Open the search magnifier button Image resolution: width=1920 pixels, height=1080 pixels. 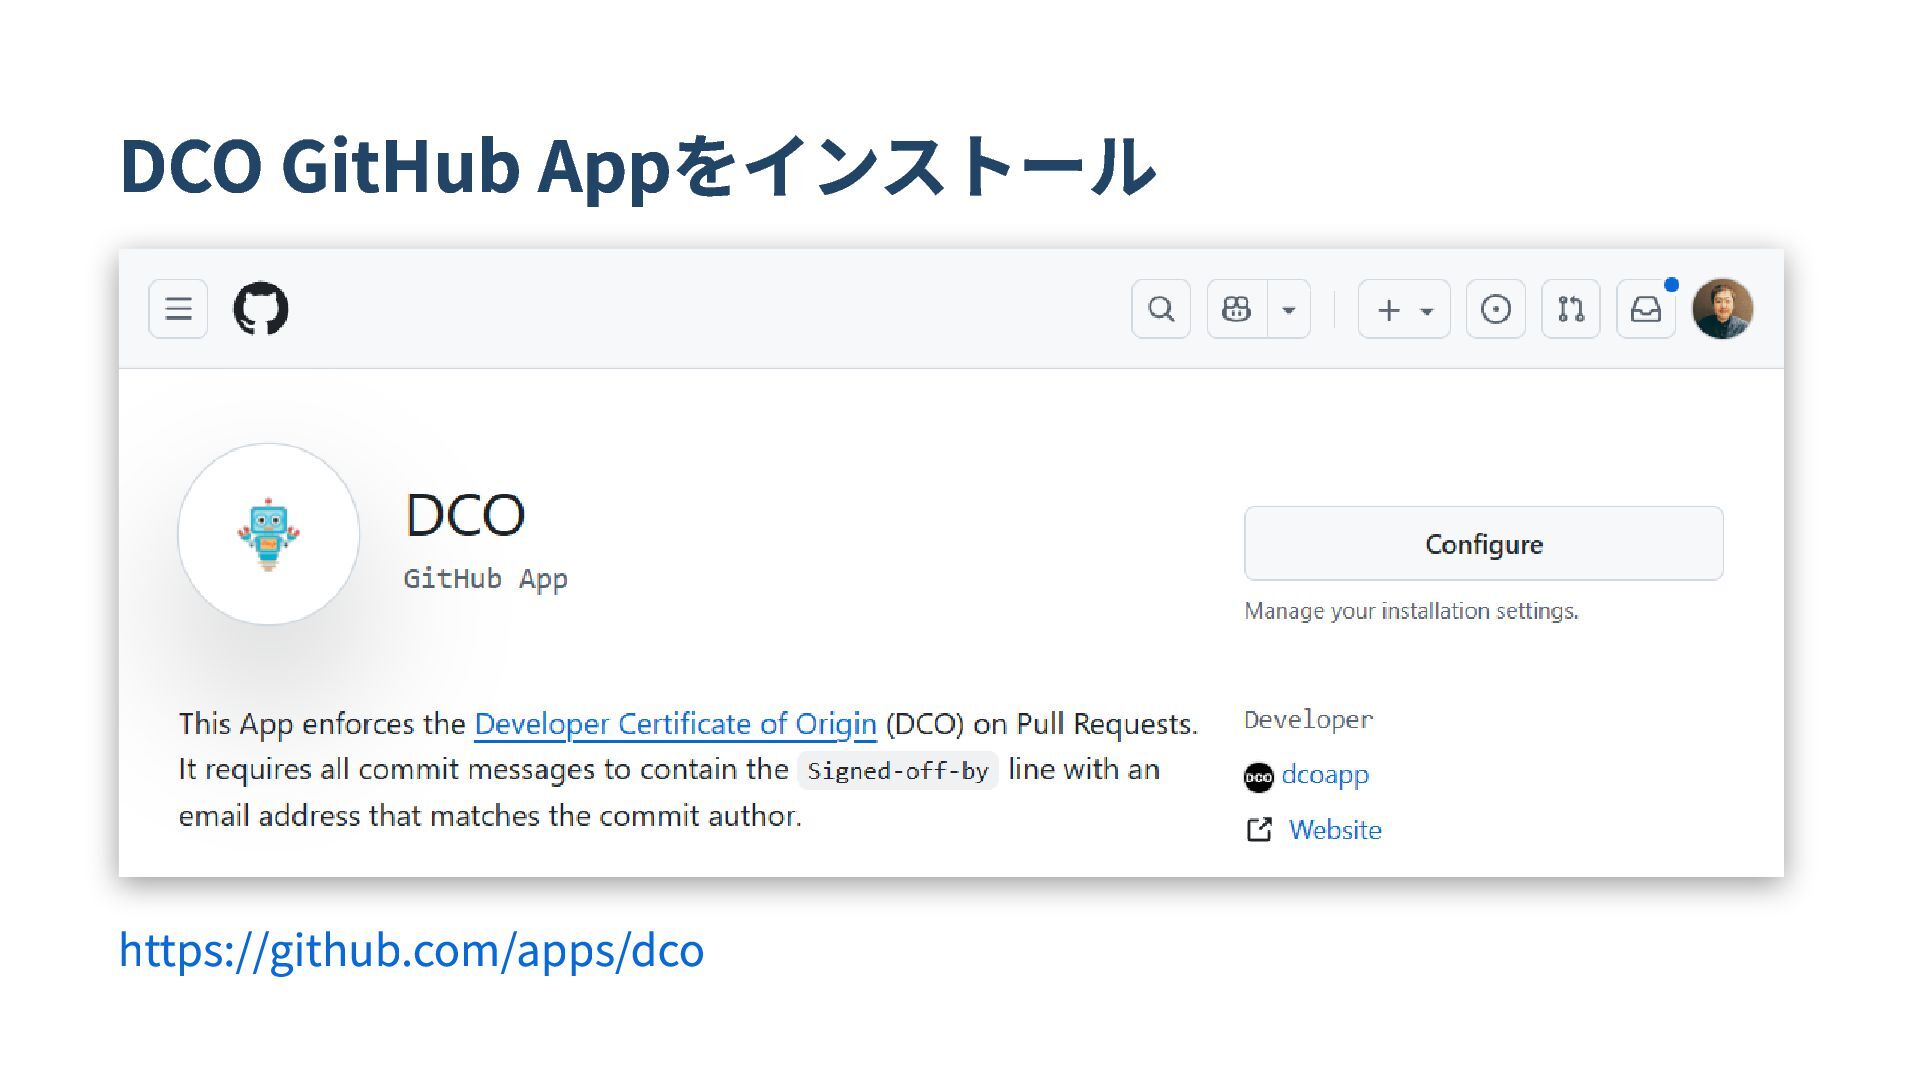(x=1160, y=309)
